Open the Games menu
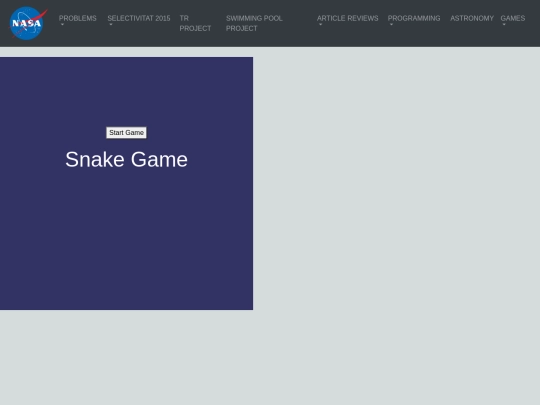 click(513, 18)
